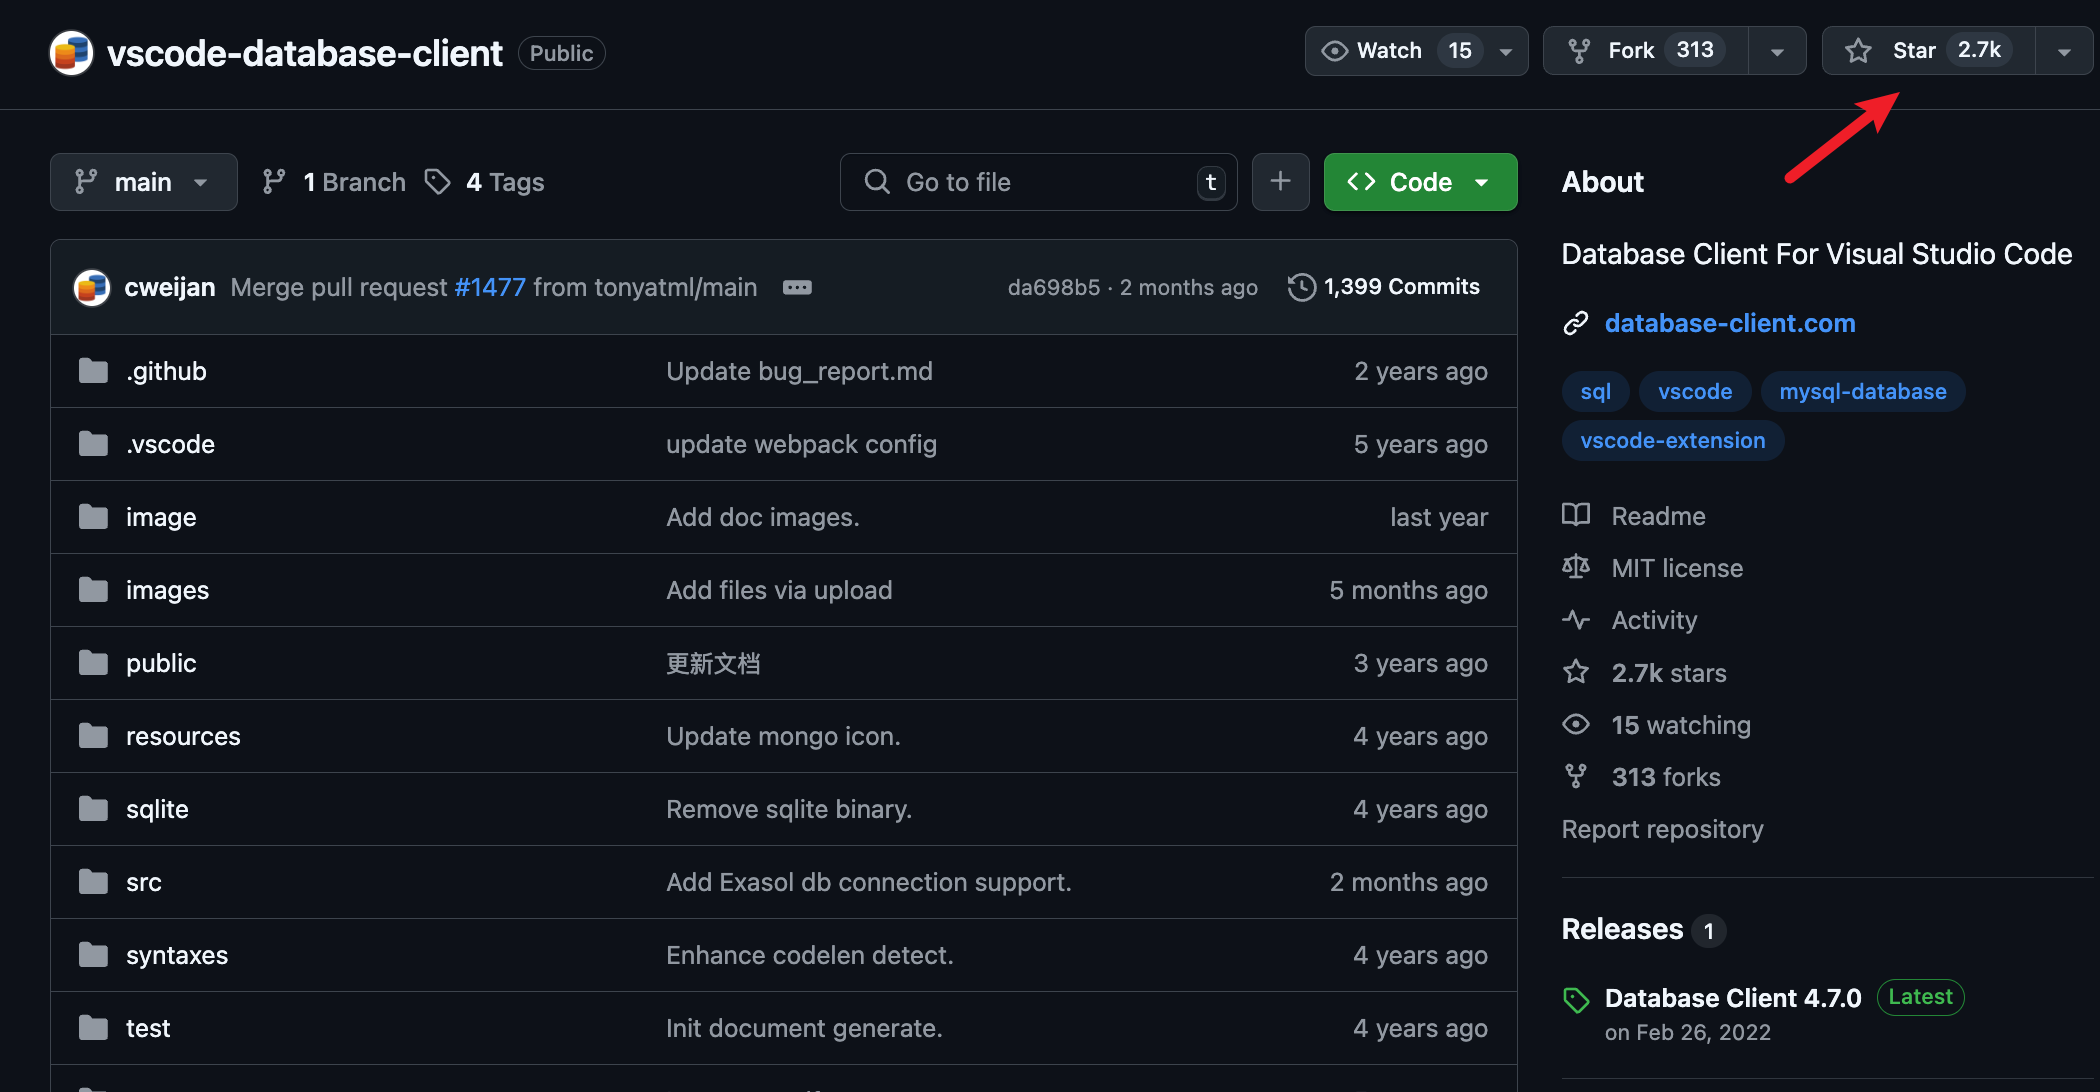Click the folder icon for resources
The width and height of the screenshot is (2100, 1092).
(x=93, y=736)
